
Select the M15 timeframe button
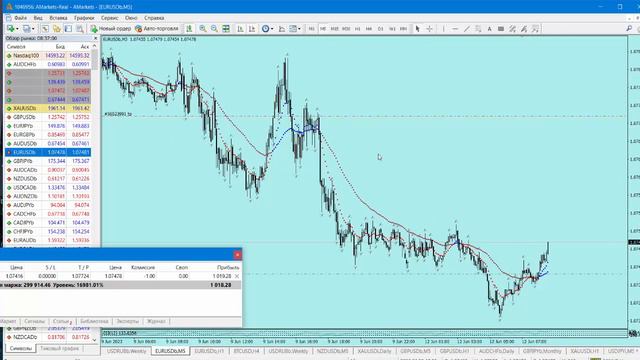[335, 29]
